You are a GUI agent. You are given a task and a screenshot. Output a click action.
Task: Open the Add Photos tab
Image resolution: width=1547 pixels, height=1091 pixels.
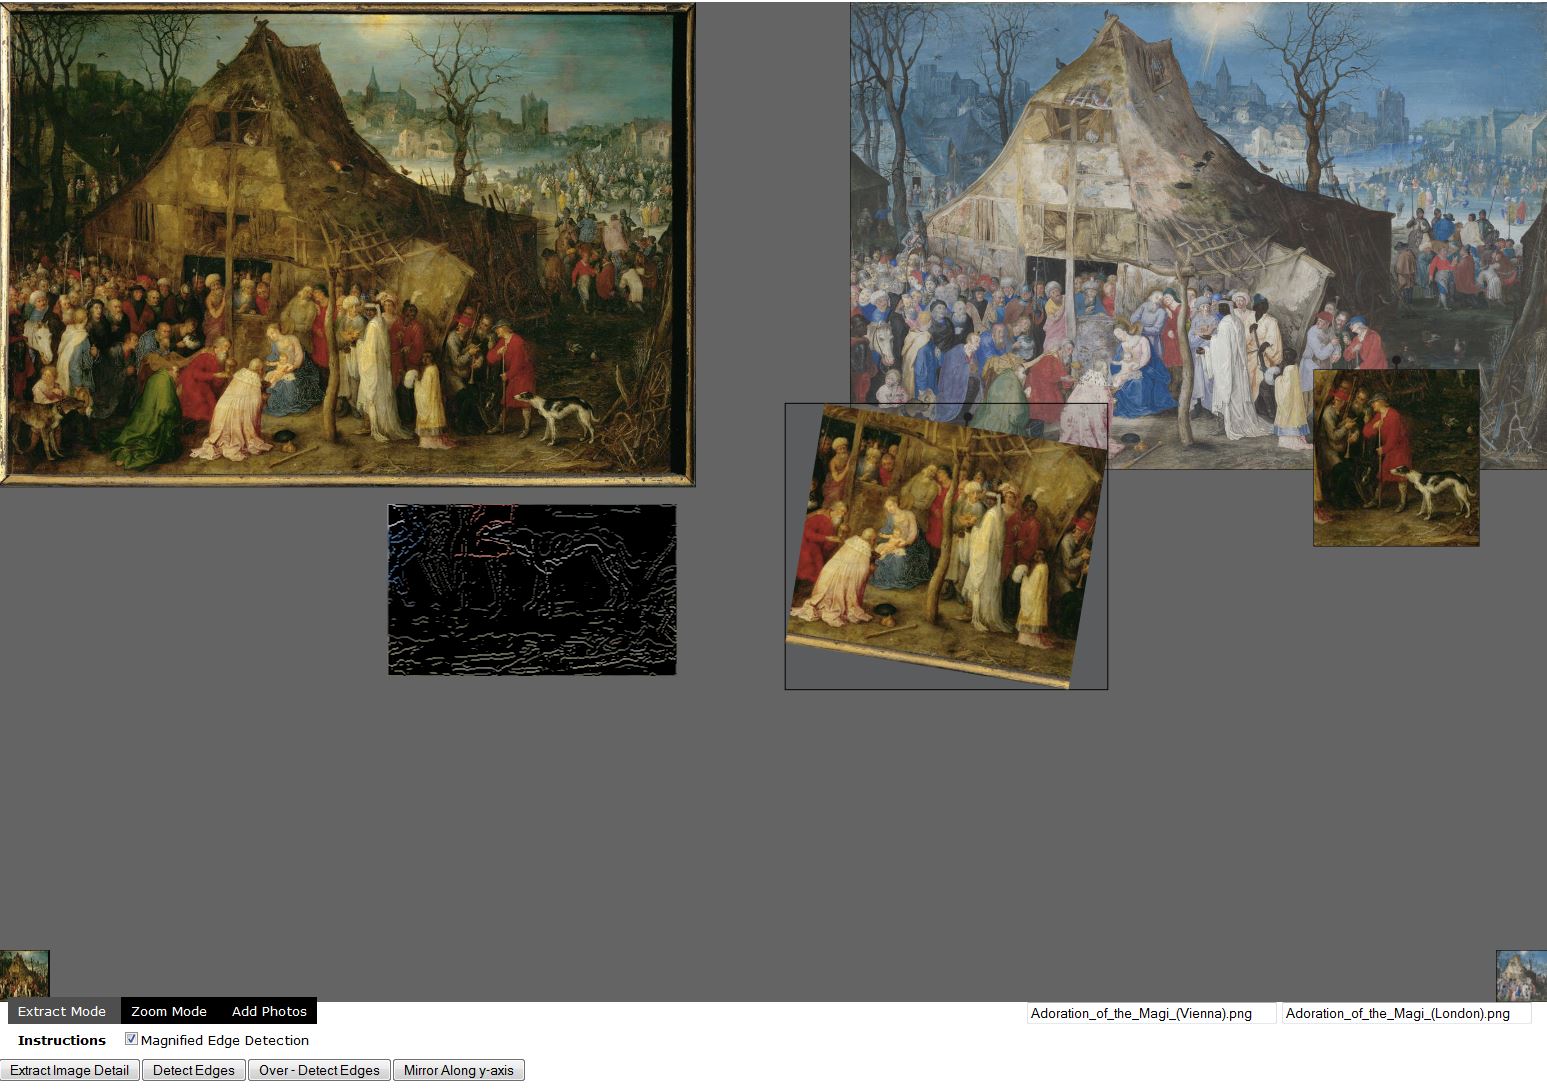click(x=268, y=1011)
